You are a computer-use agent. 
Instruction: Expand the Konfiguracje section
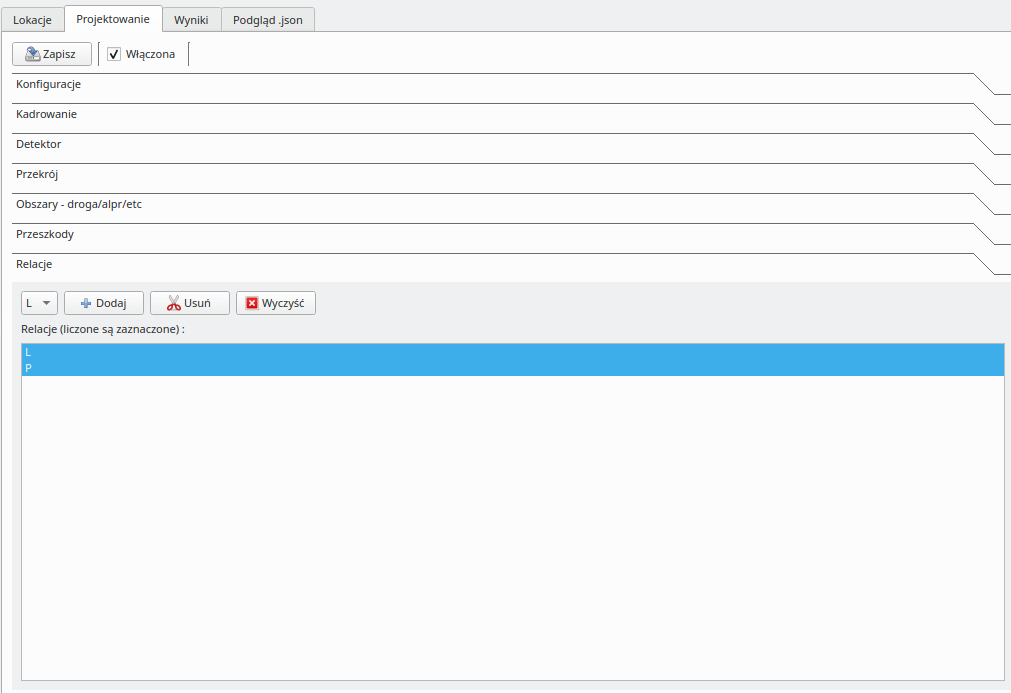click(48, 85)
